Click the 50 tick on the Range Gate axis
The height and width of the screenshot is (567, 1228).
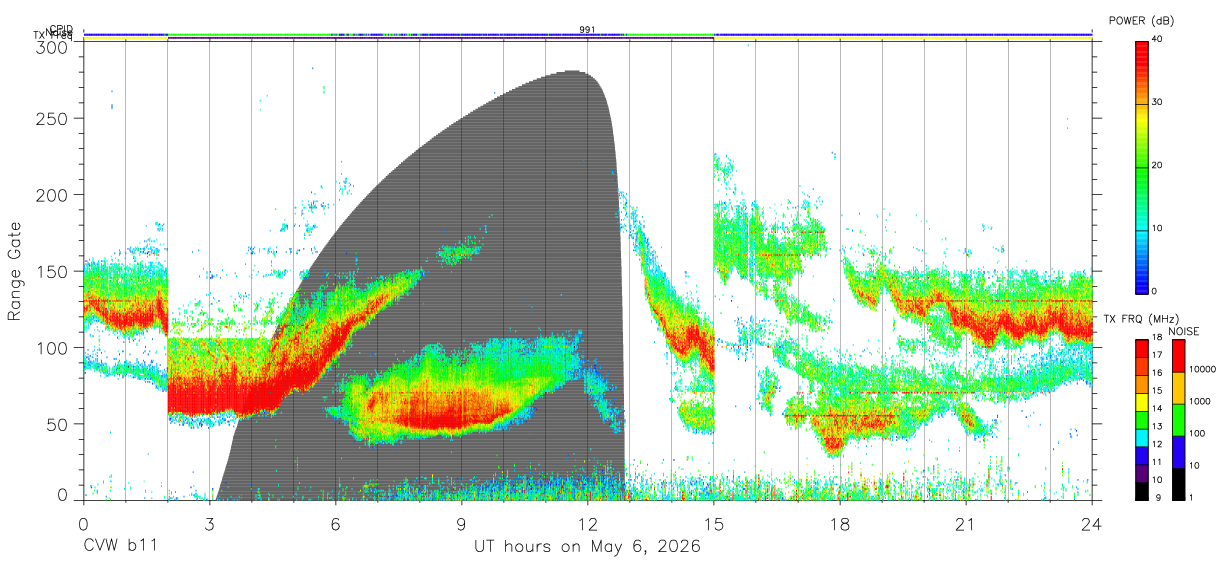click(x=57, y=424)
